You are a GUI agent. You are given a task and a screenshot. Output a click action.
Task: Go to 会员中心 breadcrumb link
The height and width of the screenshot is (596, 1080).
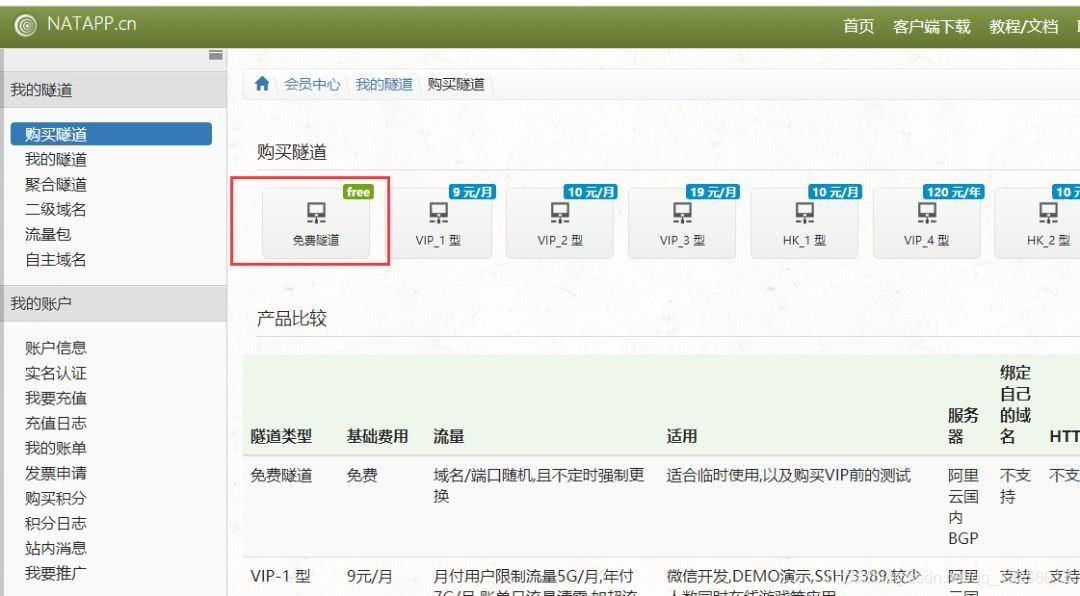coord(312,84)
